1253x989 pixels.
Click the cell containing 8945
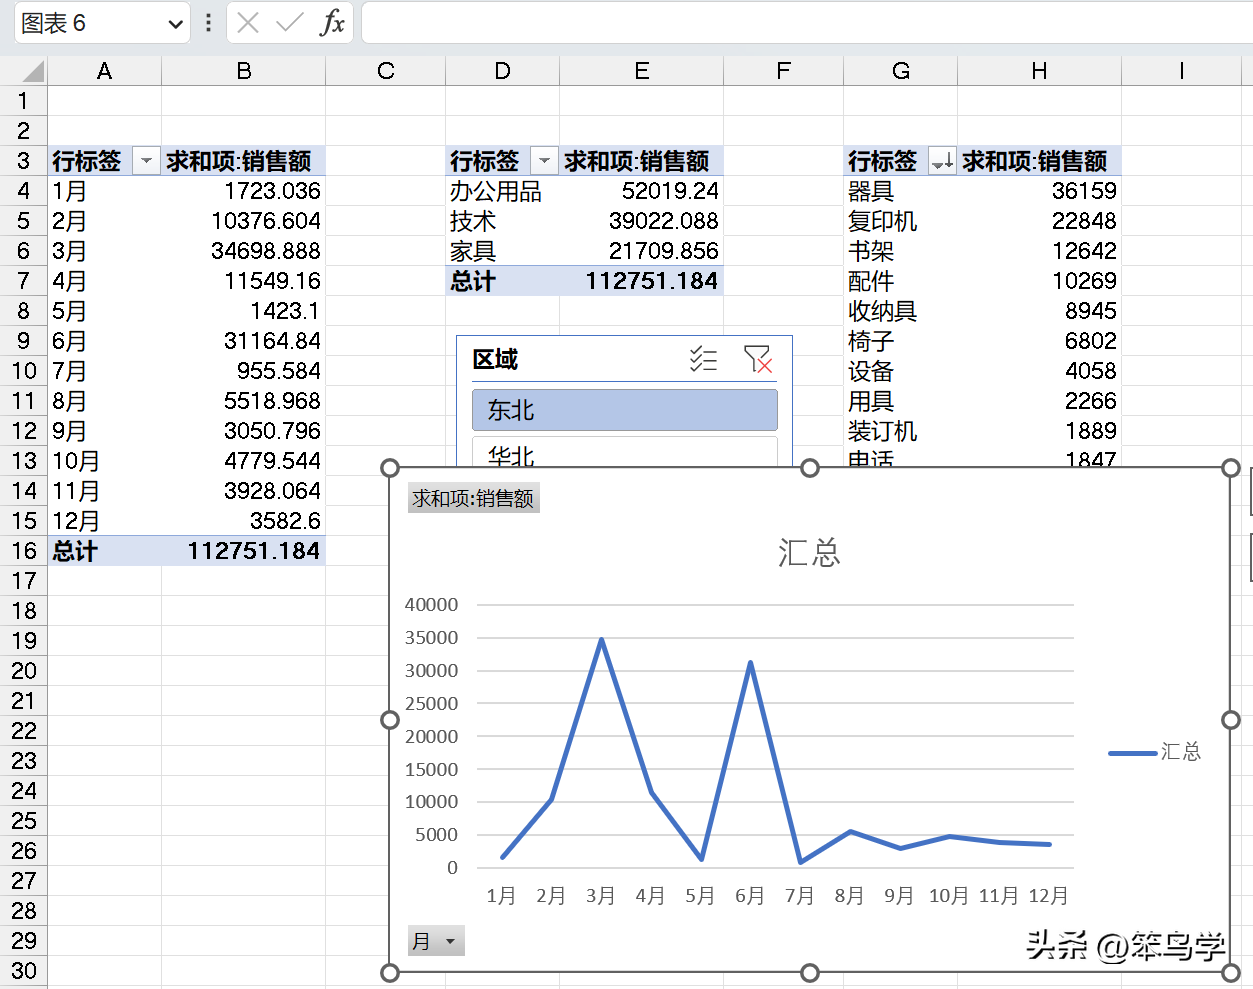(1039, 311)
